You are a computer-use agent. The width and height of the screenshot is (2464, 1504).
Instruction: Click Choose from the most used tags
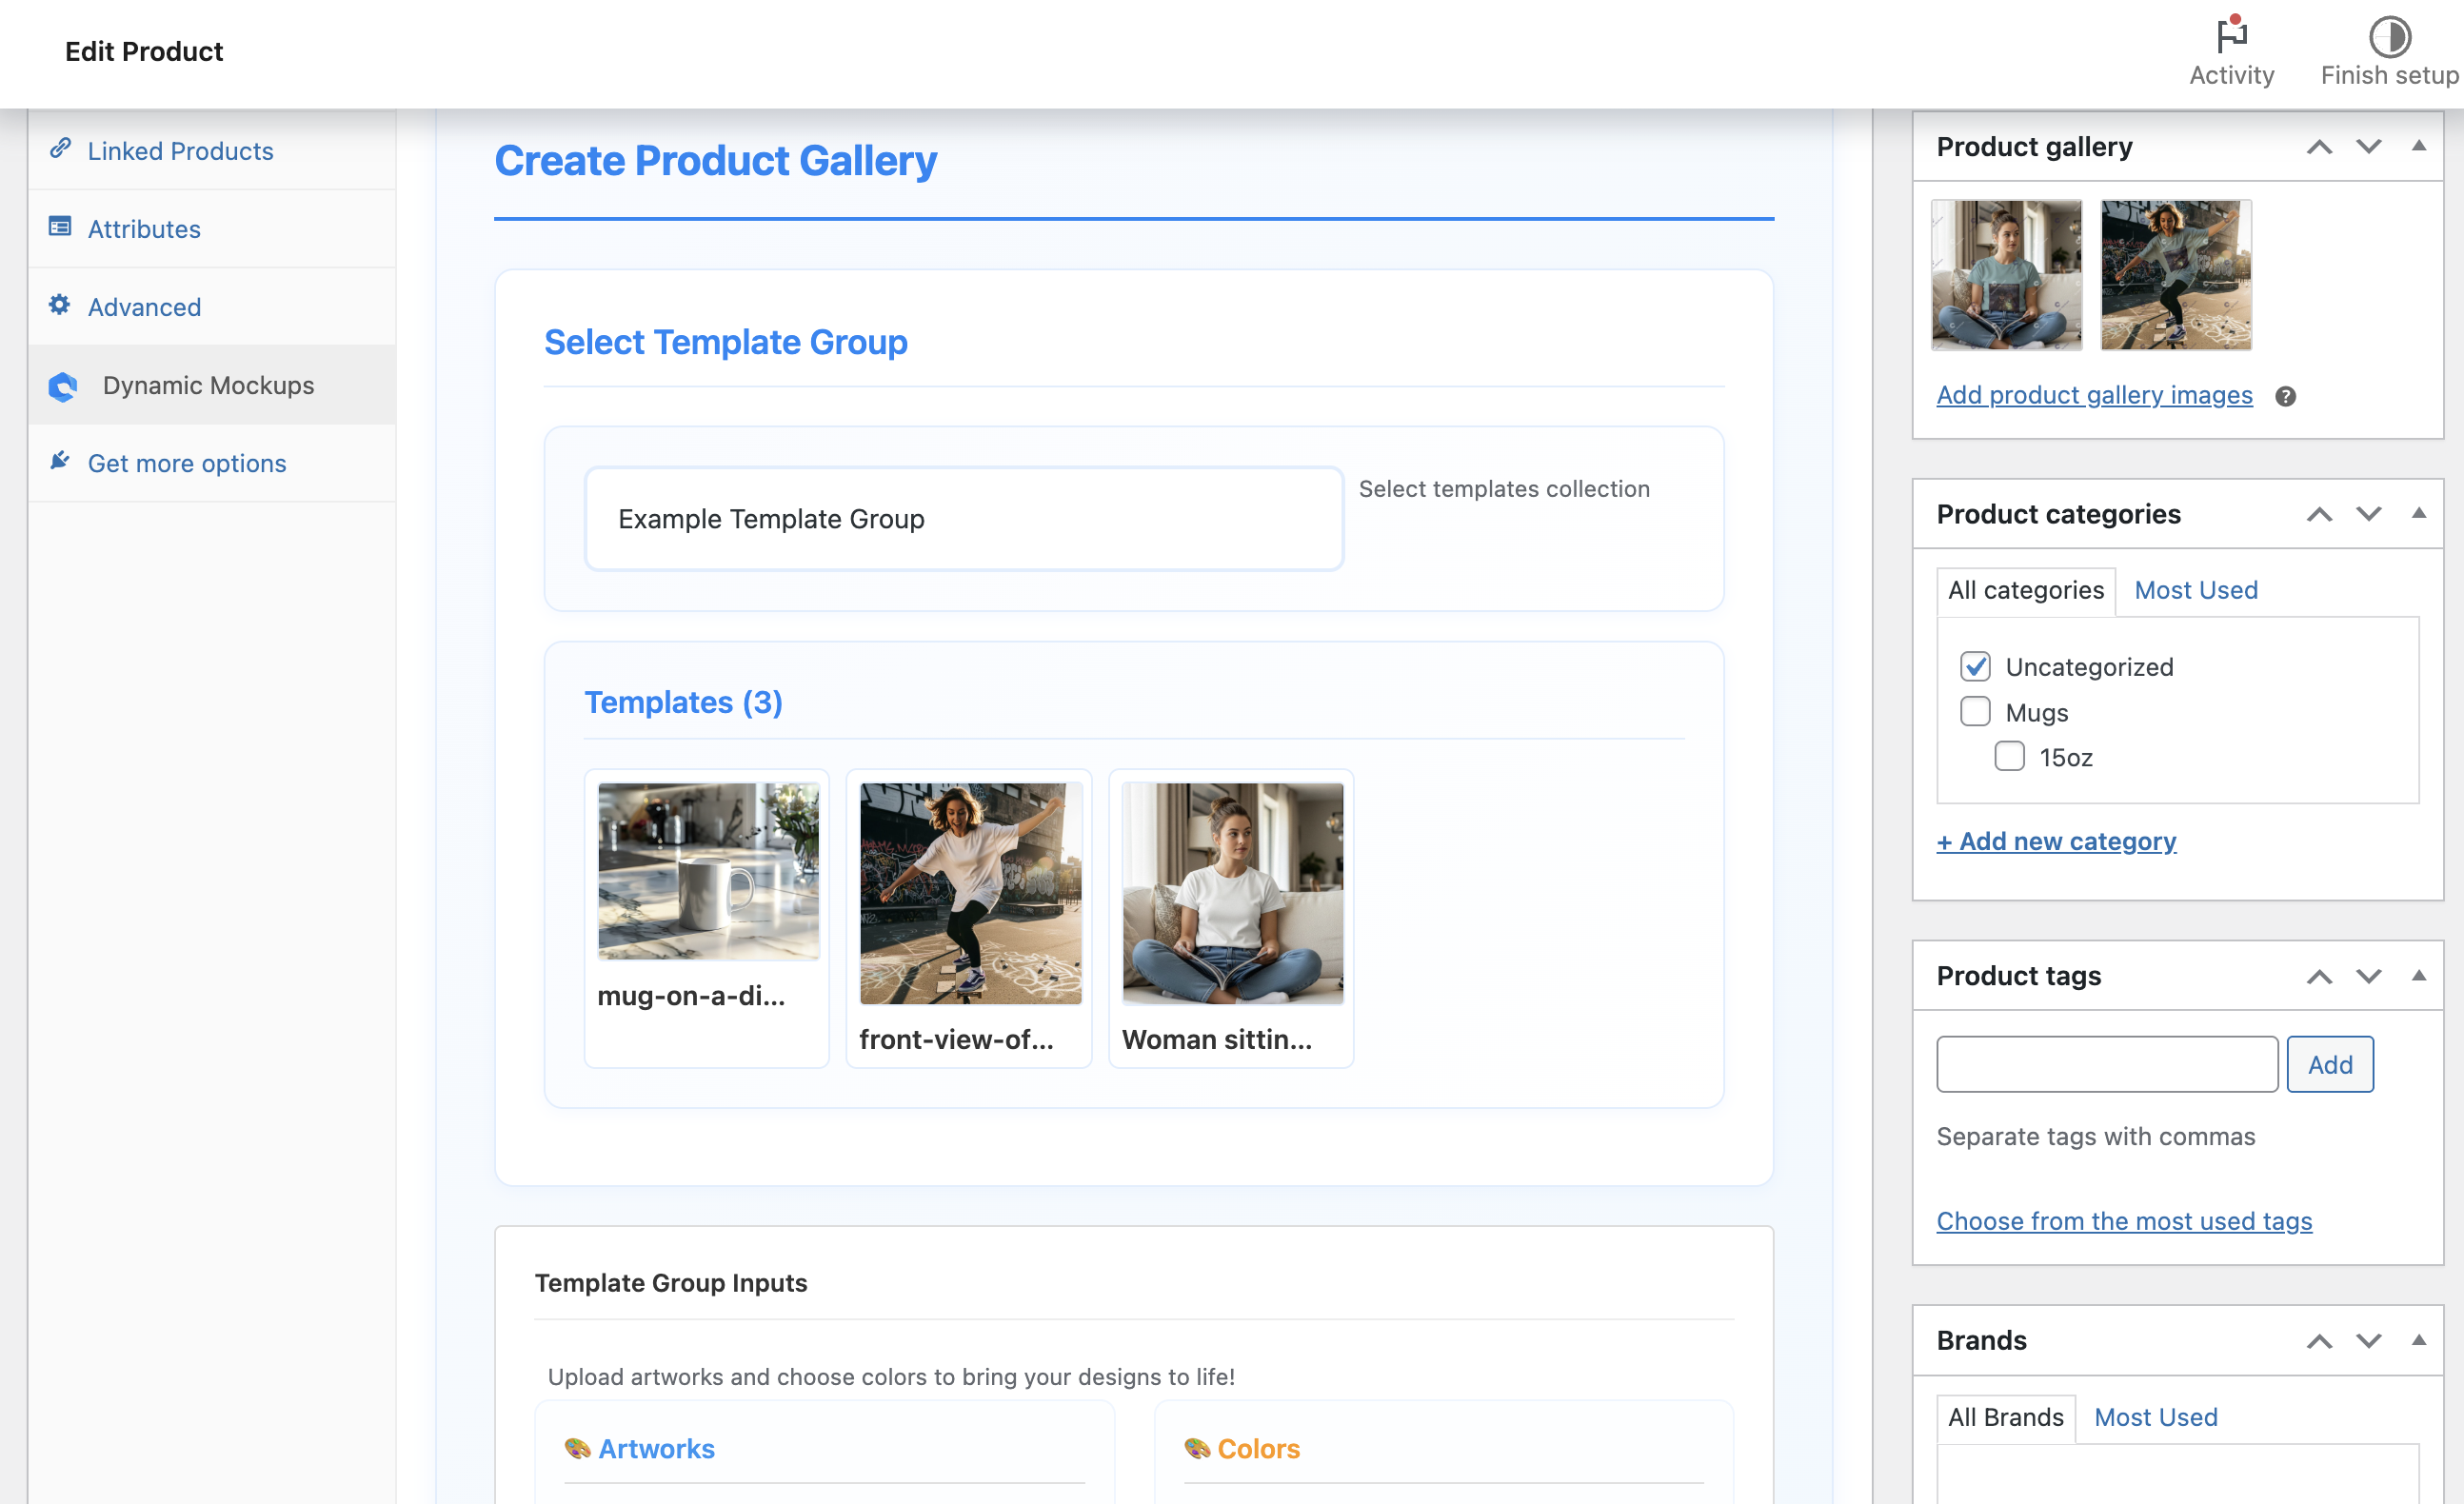tap(2124, 1222)
